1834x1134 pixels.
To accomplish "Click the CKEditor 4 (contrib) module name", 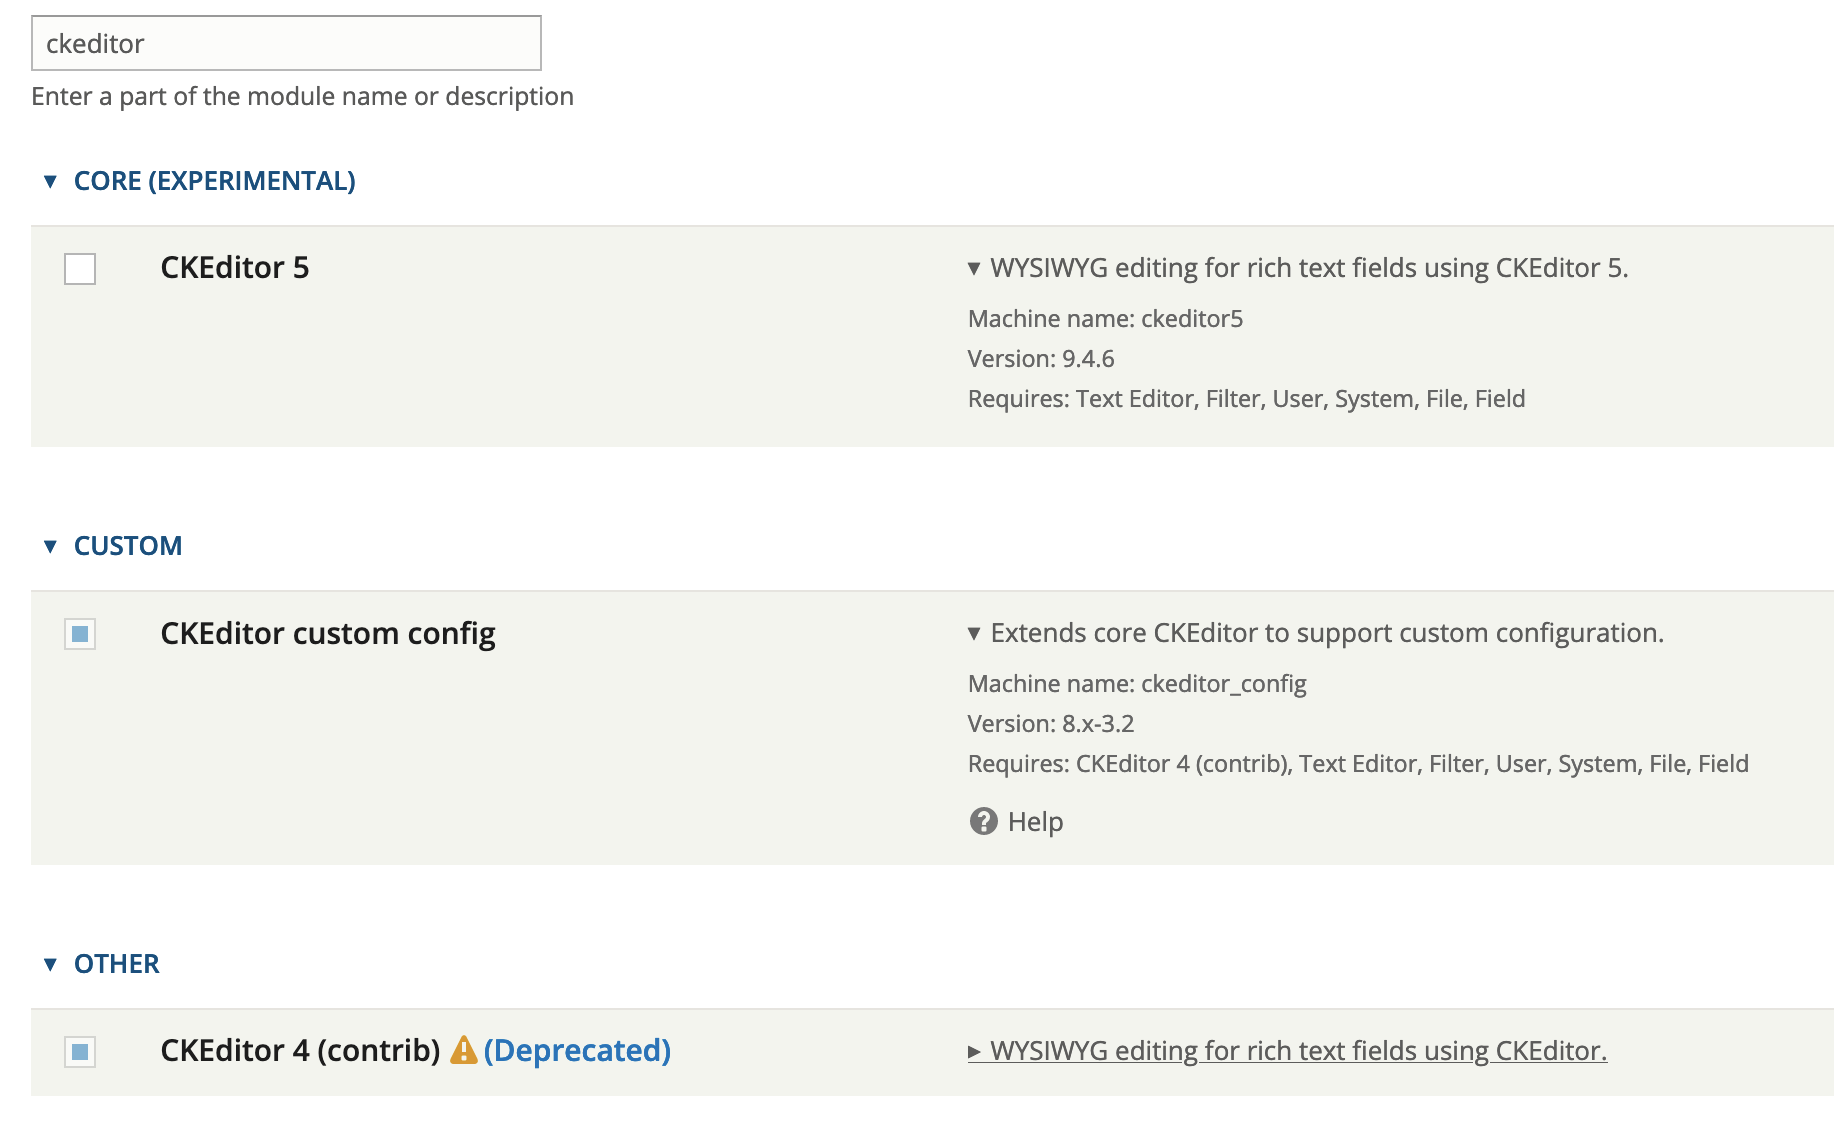I will [301, 1051].
